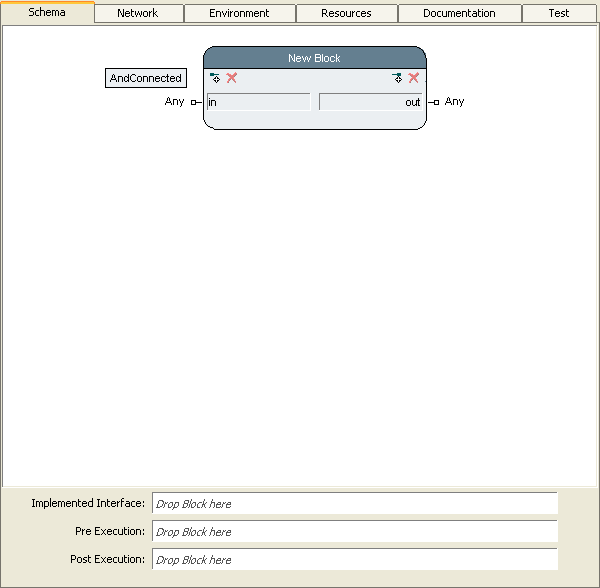Click the add output port icon
600x588 pixels.
(397, 78)
